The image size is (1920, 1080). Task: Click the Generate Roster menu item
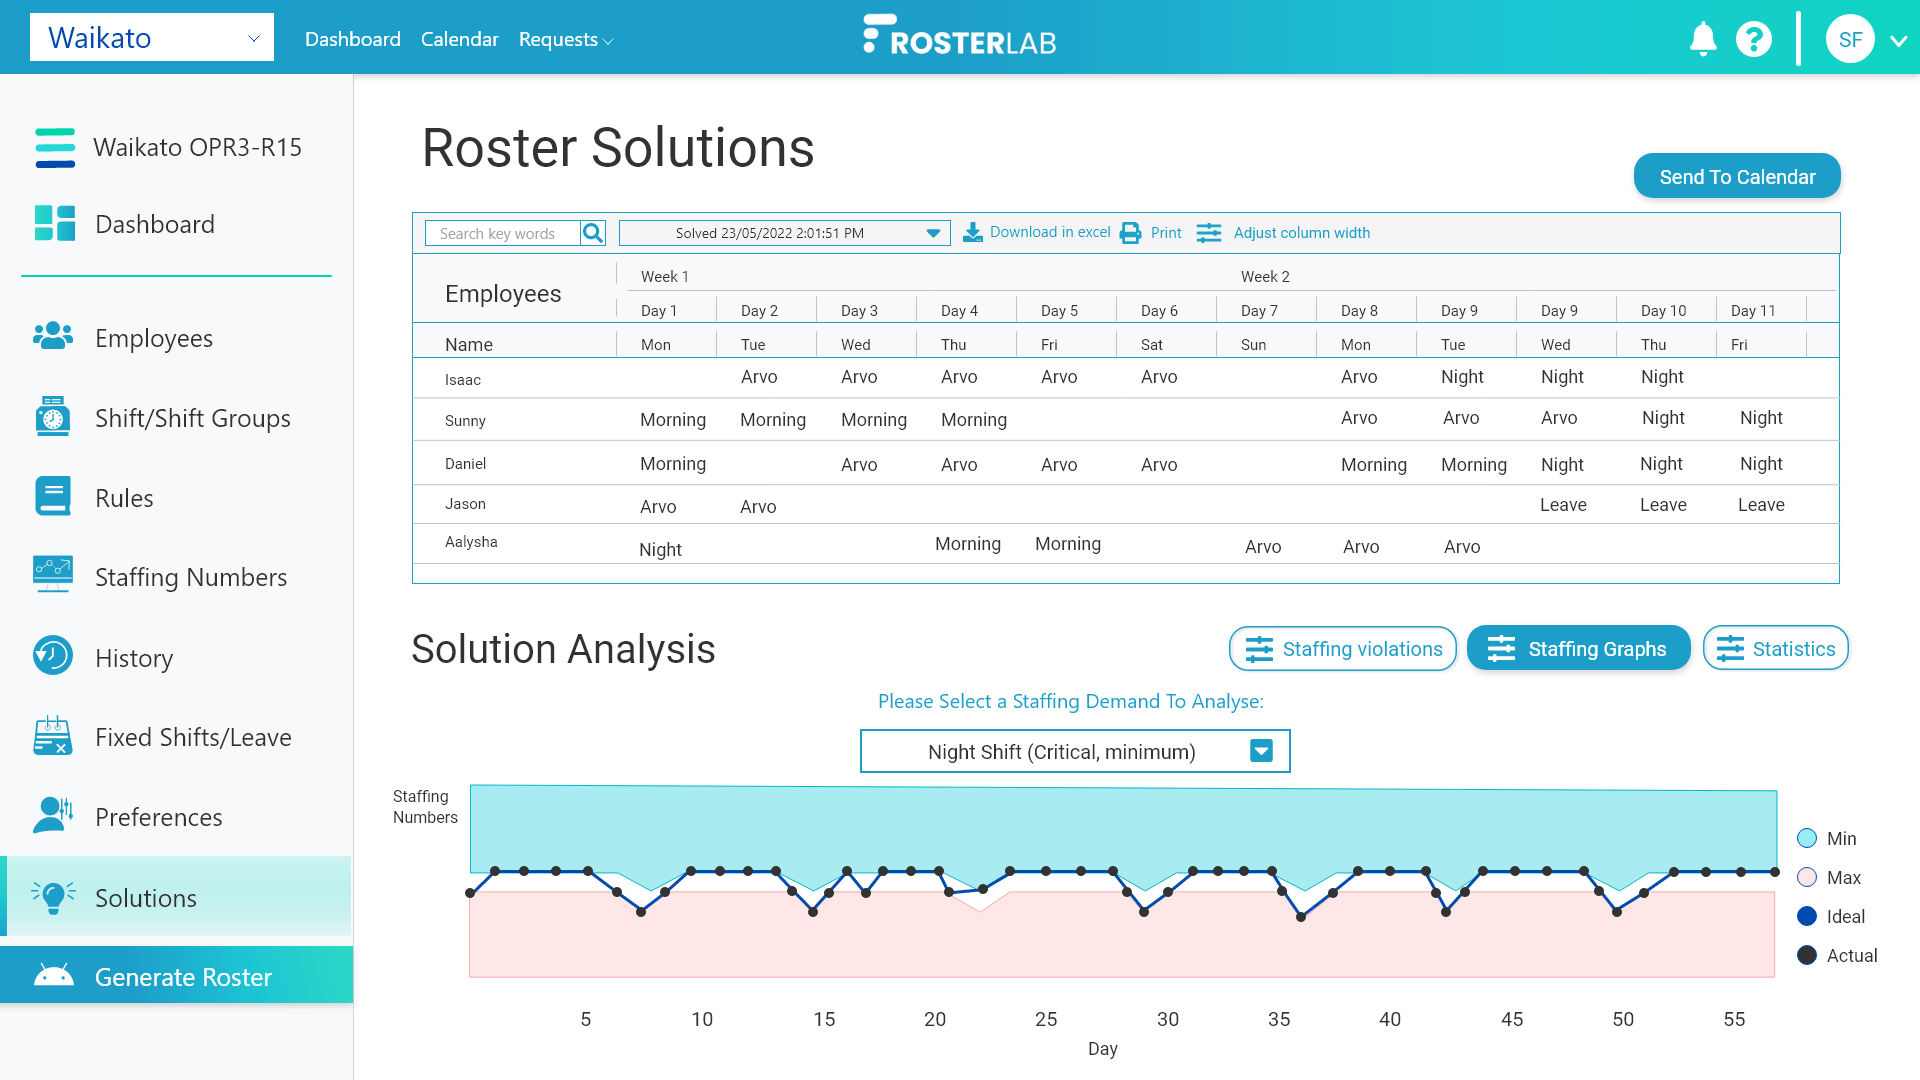[183, 976]
